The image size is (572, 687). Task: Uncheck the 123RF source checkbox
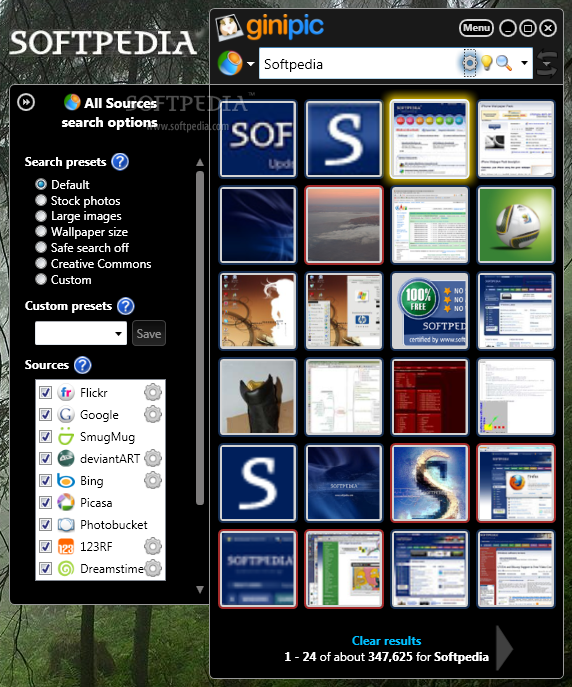point(46,546)
